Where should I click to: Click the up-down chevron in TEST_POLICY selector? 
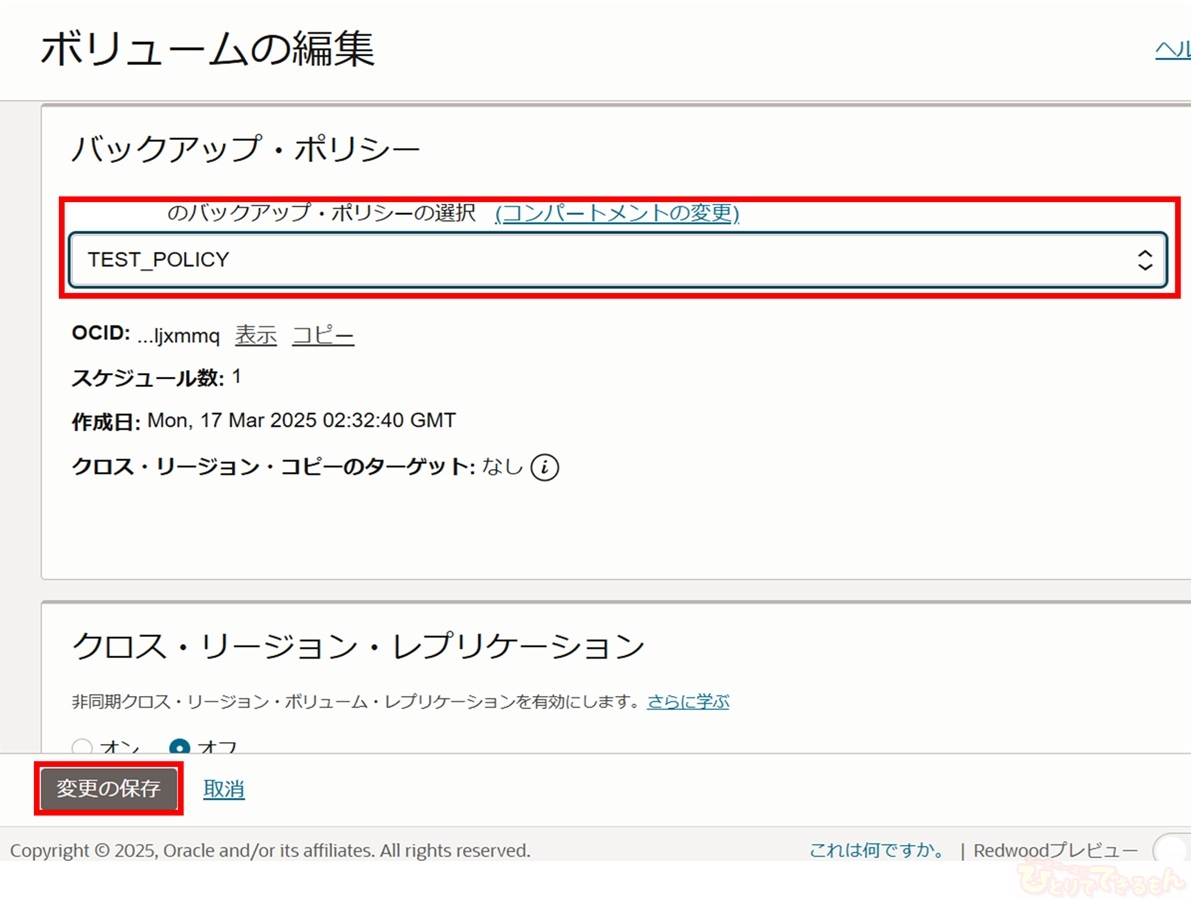coord(1145,260)
